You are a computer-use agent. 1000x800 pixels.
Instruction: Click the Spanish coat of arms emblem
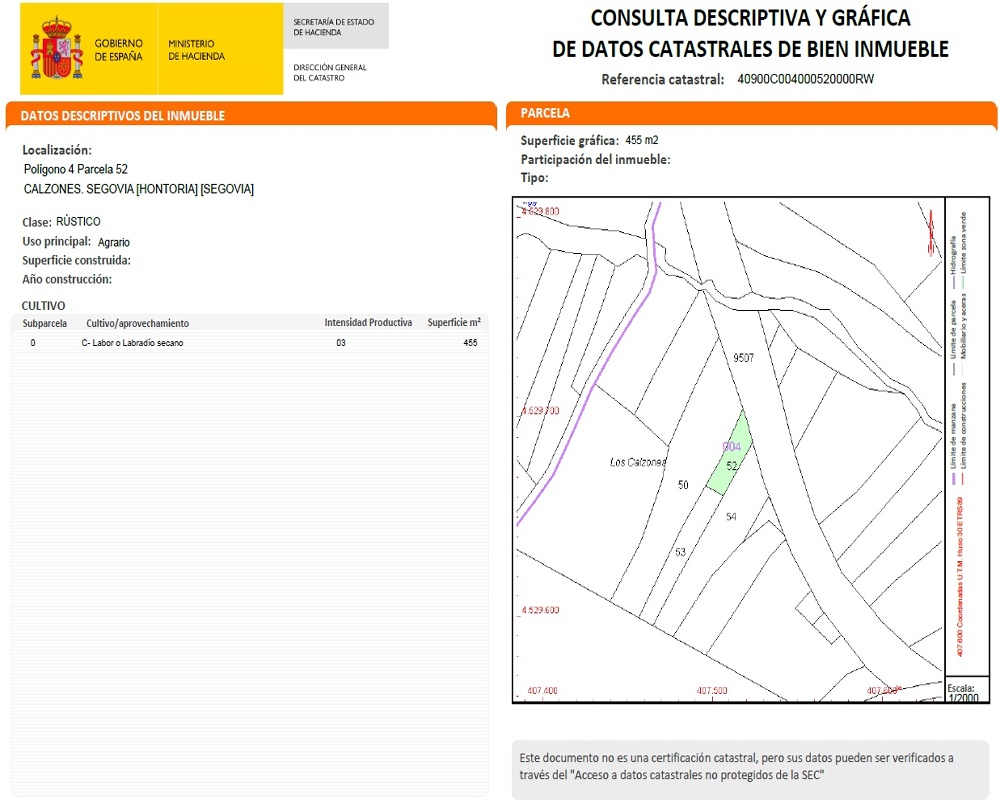pyautogui.click(x=57, y=49)
